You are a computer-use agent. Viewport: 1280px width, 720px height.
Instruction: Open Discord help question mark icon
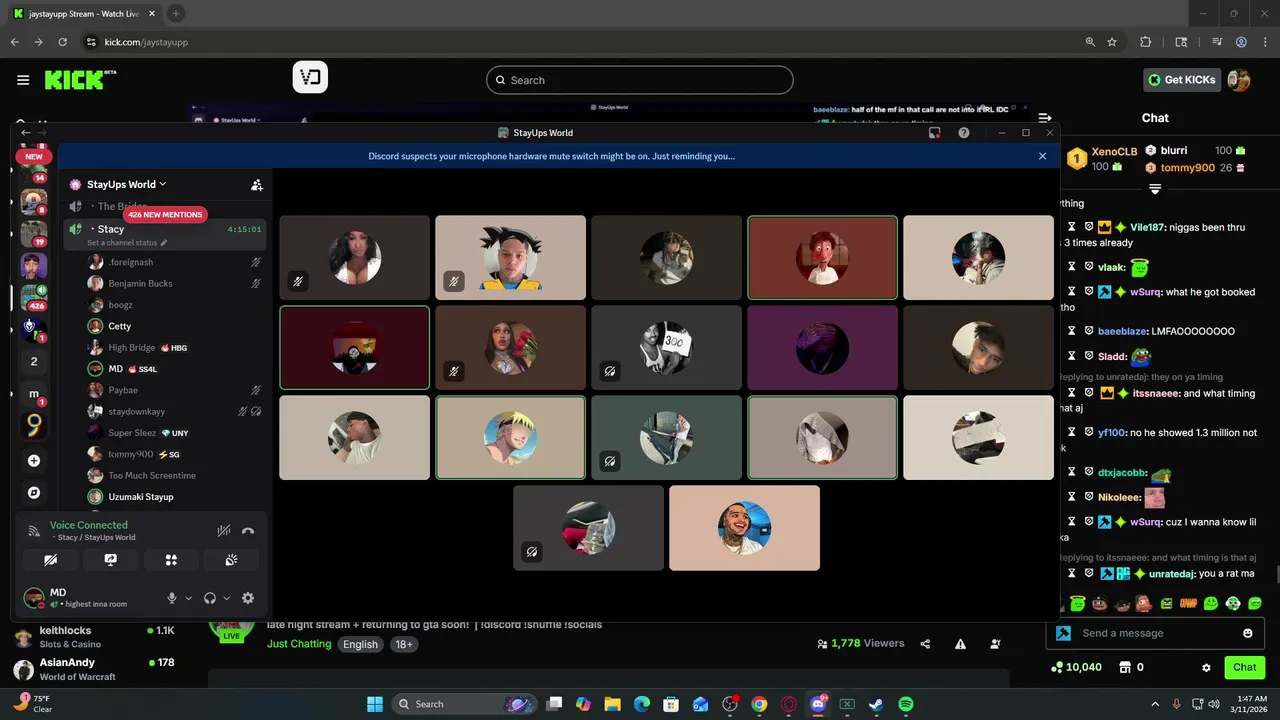964,132
